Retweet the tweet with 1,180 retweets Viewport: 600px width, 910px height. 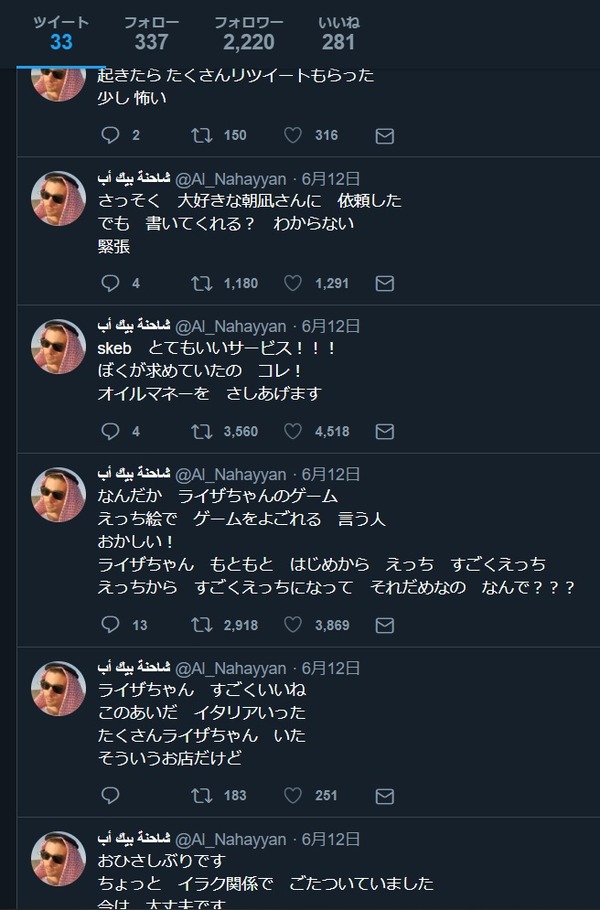click(201, 283)
